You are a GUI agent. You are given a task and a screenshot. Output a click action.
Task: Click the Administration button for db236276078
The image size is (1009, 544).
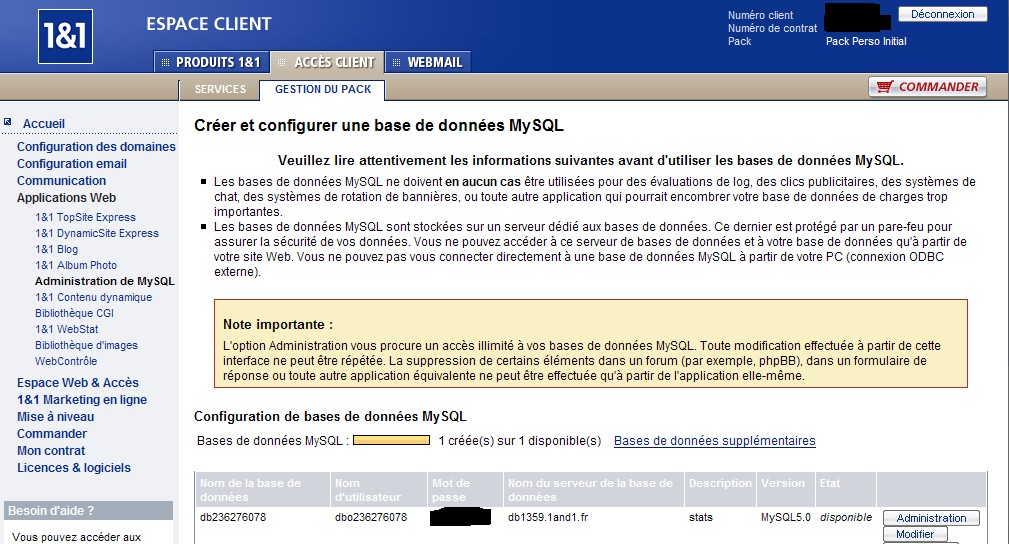(931, 518)
